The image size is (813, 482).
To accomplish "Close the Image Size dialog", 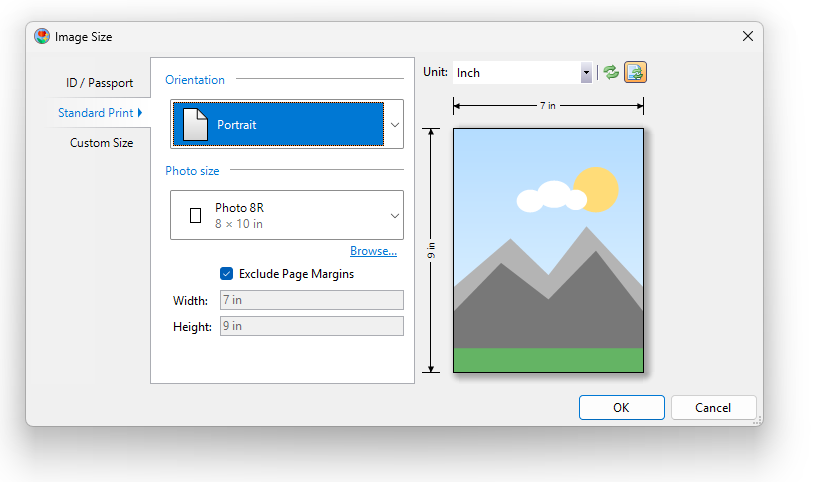I will point(747,36).
